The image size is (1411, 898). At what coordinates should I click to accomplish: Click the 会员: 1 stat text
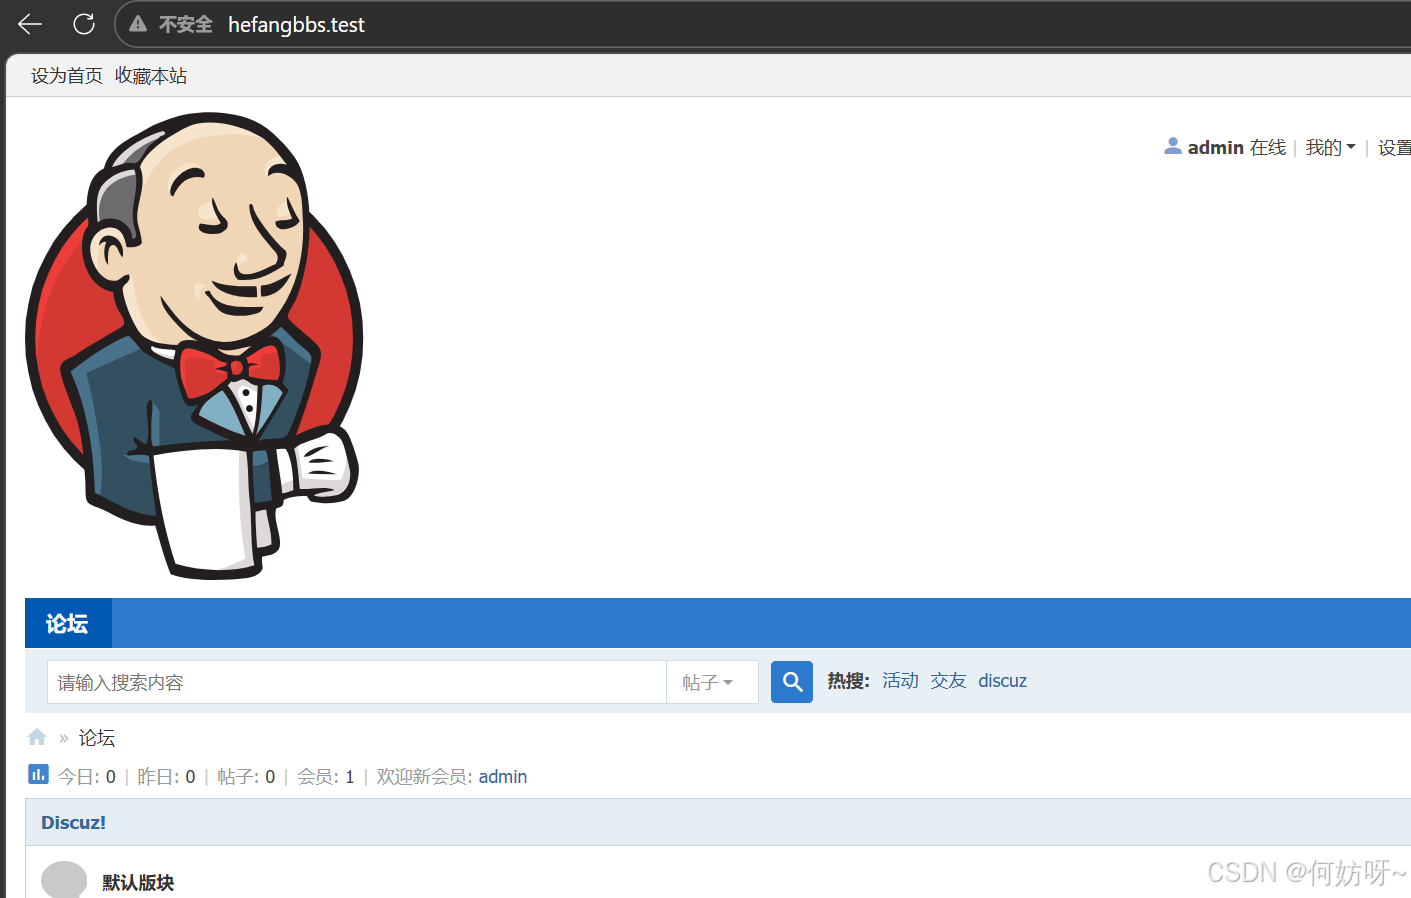click(x=326, y=777)
